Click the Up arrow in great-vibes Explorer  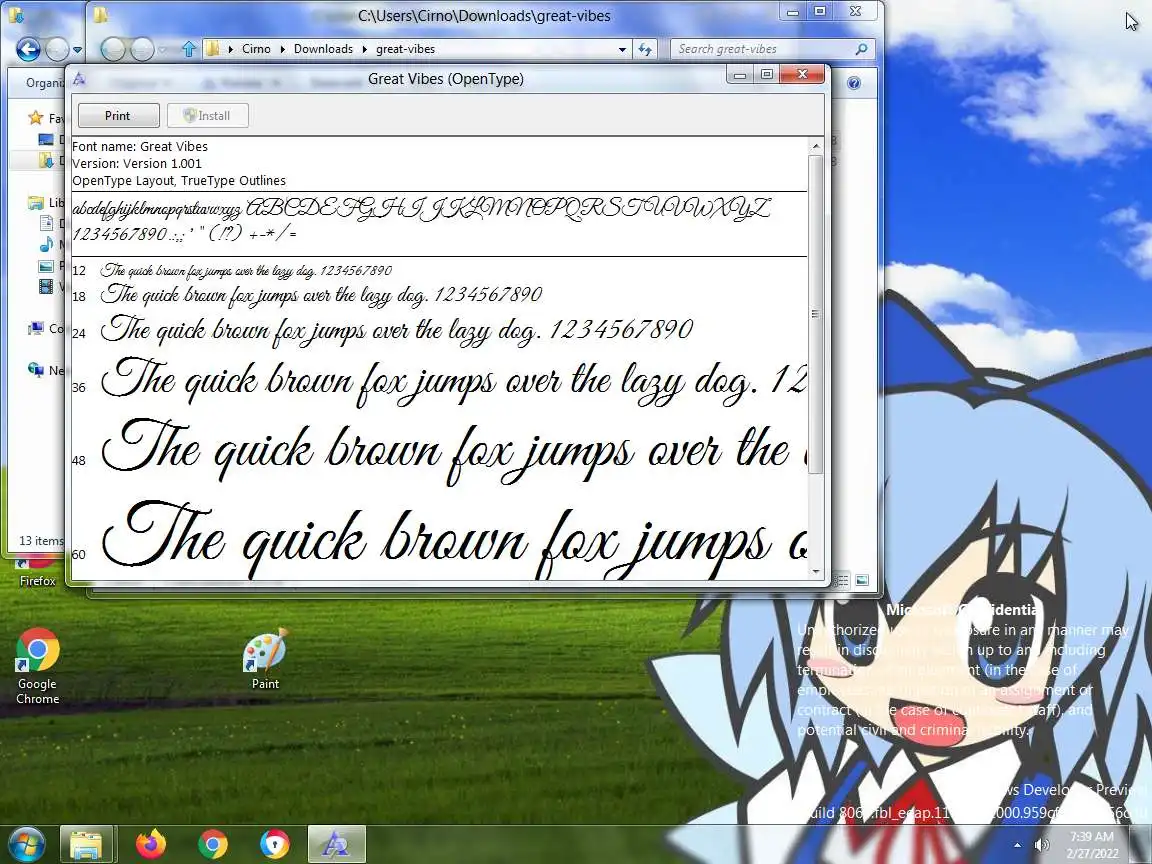coord(189,49)
